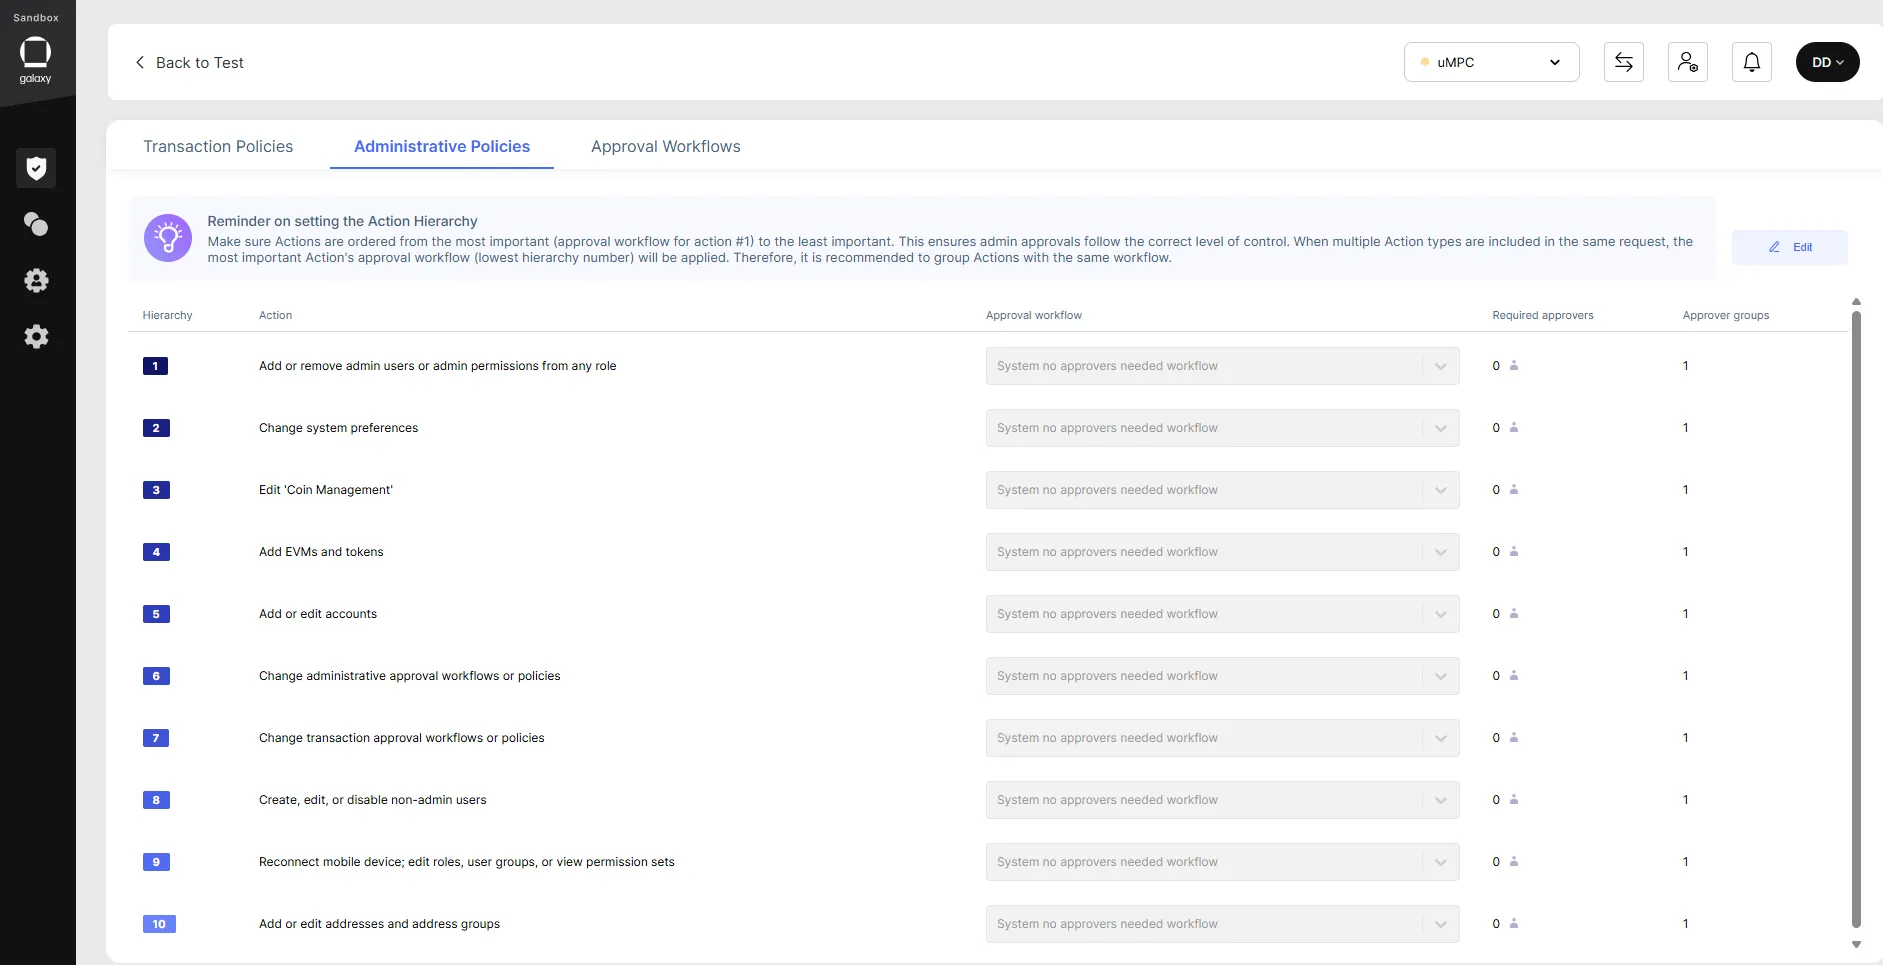This screenshot has width=1883, height=965.
Task: Open the shield policies sidebar icon
Action: point(36,168)
